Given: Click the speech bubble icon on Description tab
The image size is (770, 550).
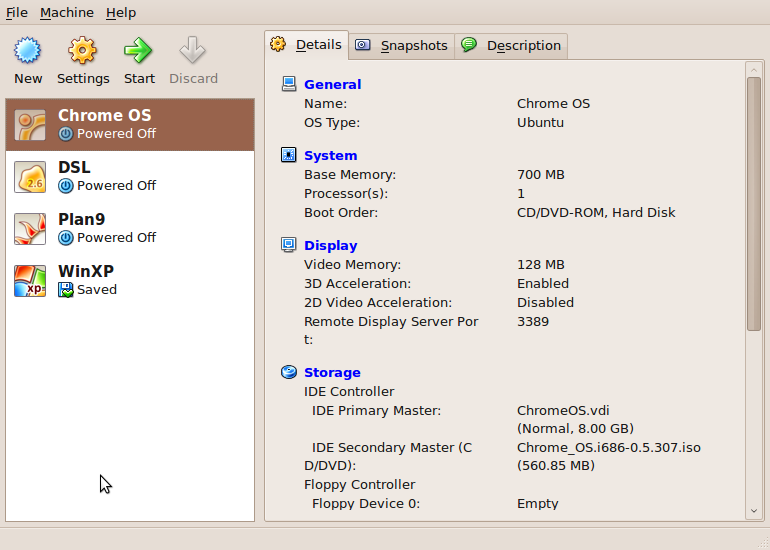Looking at the screenshot, I should pyautogui.click(x=468, y=45).
